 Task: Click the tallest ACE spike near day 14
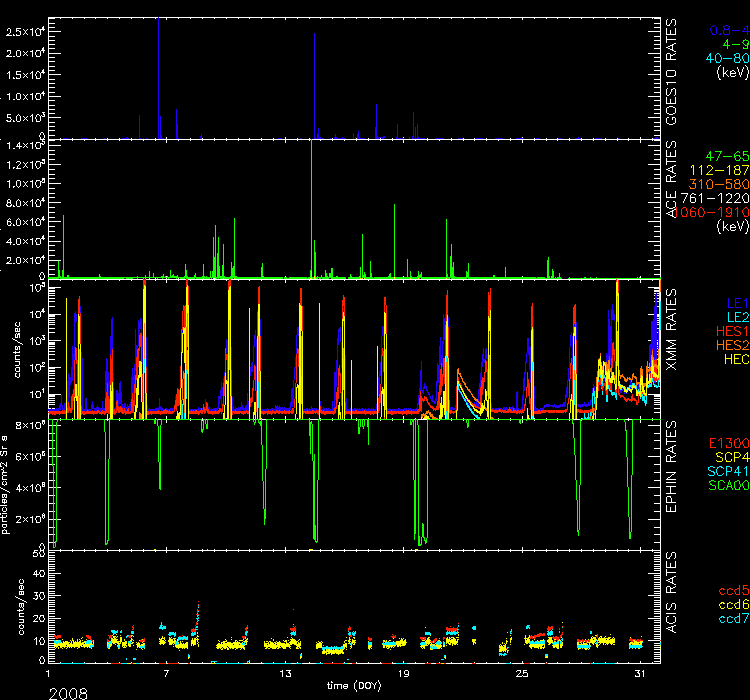[x=312, y=146]
